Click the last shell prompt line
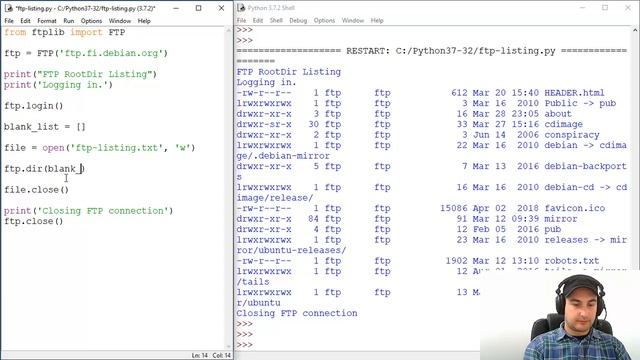 (x=244, y=345)
